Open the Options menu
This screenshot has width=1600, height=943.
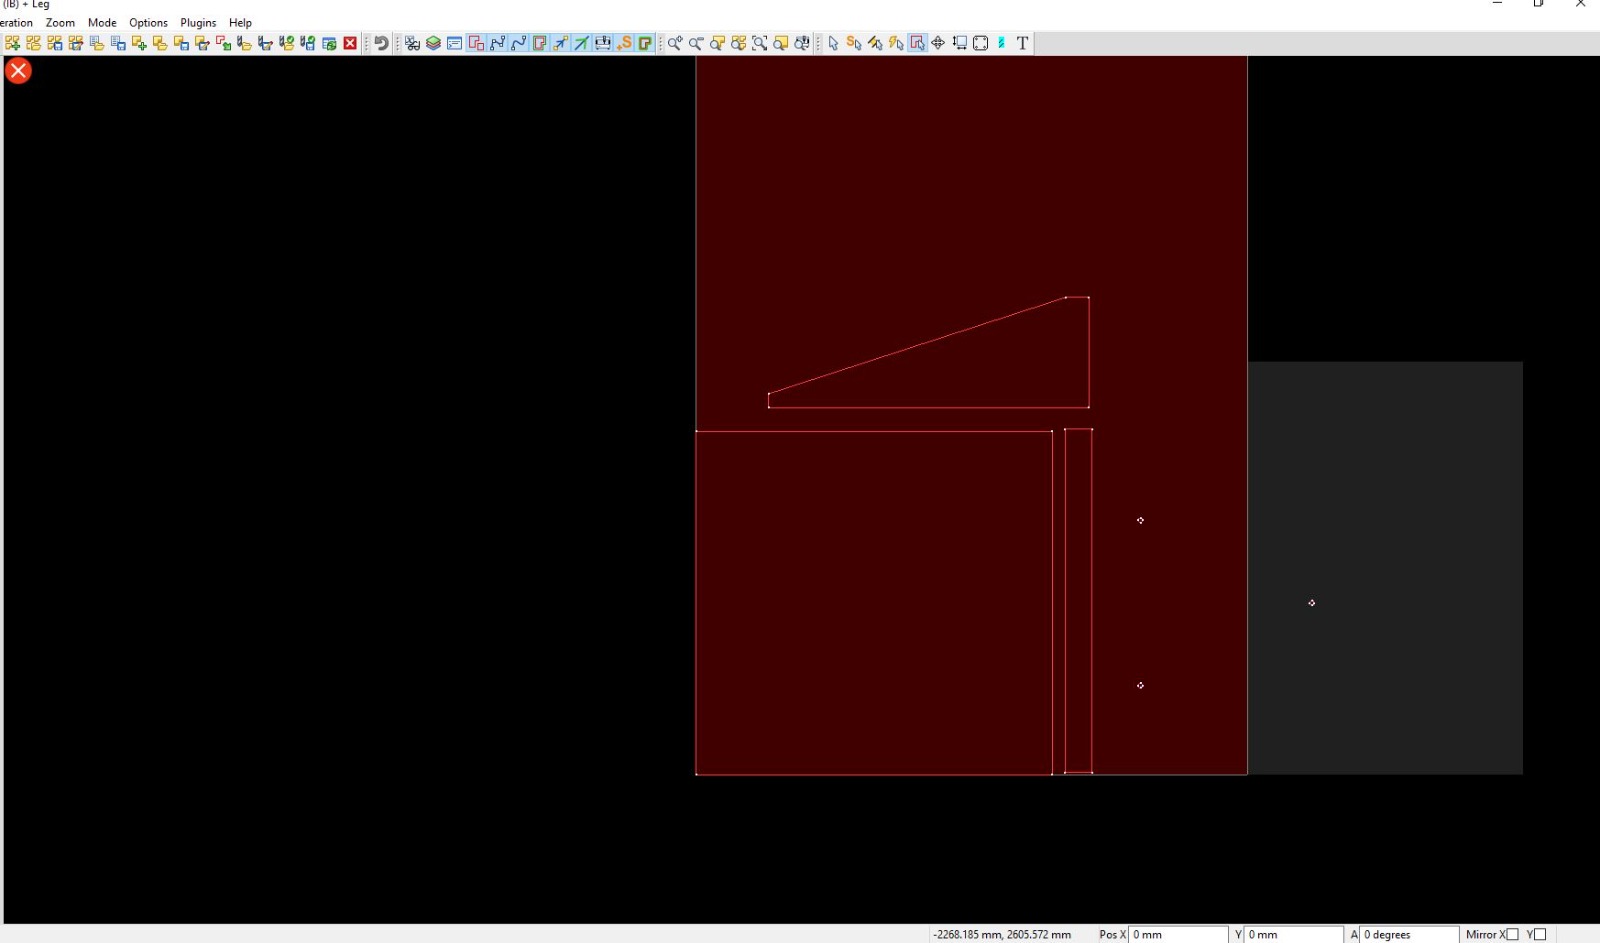tap(148, 22)
